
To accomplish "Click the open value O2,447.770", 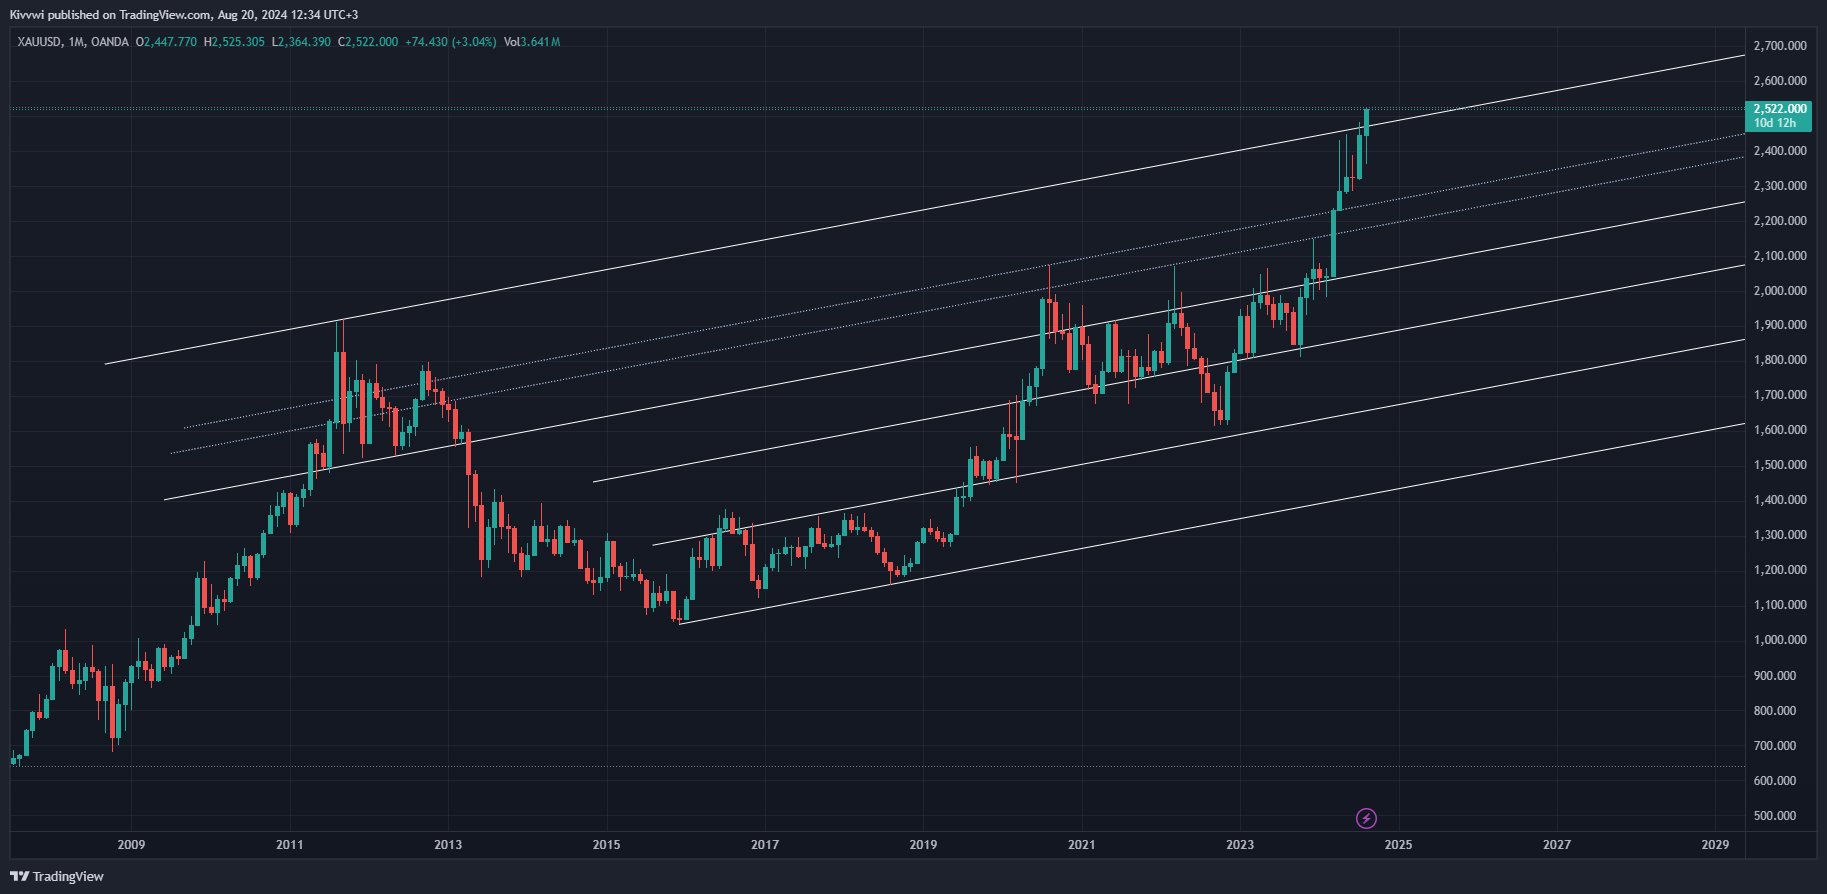I will [x=167, y=42].
